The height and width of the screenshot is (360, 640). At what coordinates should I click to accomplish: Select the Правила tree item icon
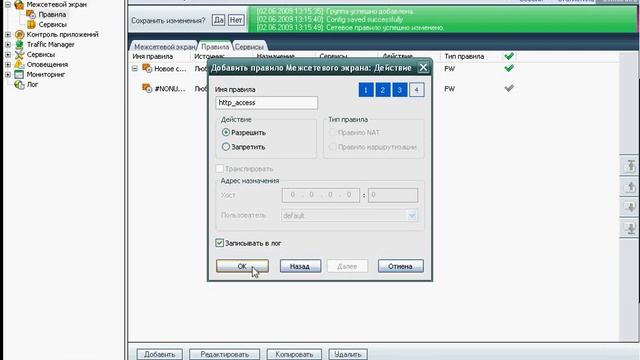[x=31, y=14]
